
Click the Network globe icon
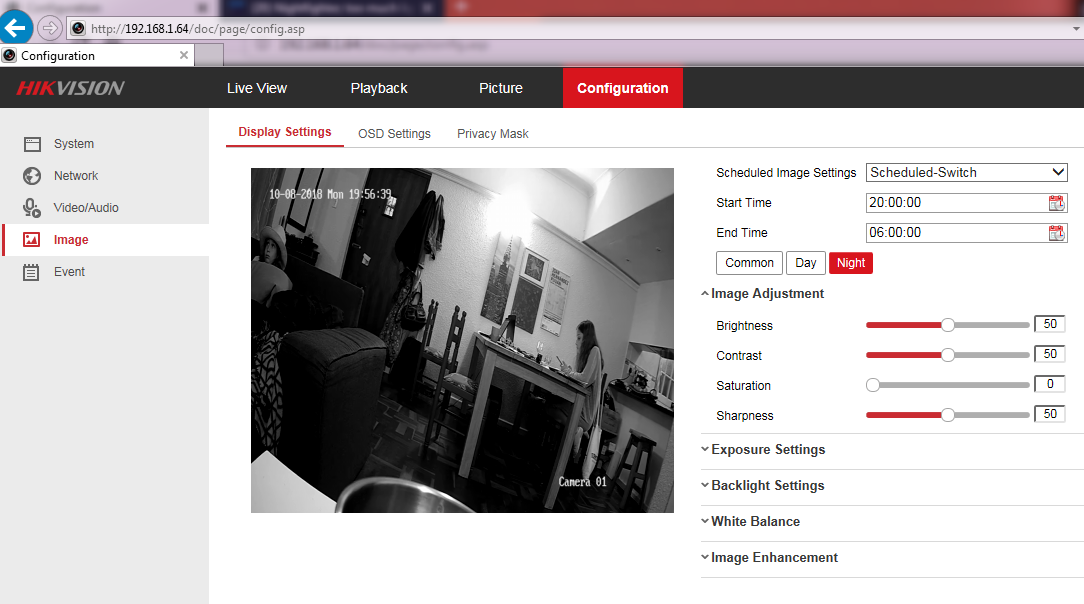32,176
